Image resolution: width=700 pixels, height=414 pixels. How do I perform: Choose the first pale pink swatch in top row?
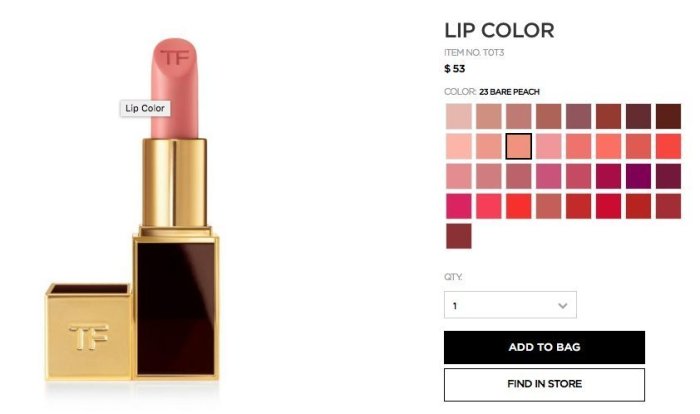tap(458, 116)
